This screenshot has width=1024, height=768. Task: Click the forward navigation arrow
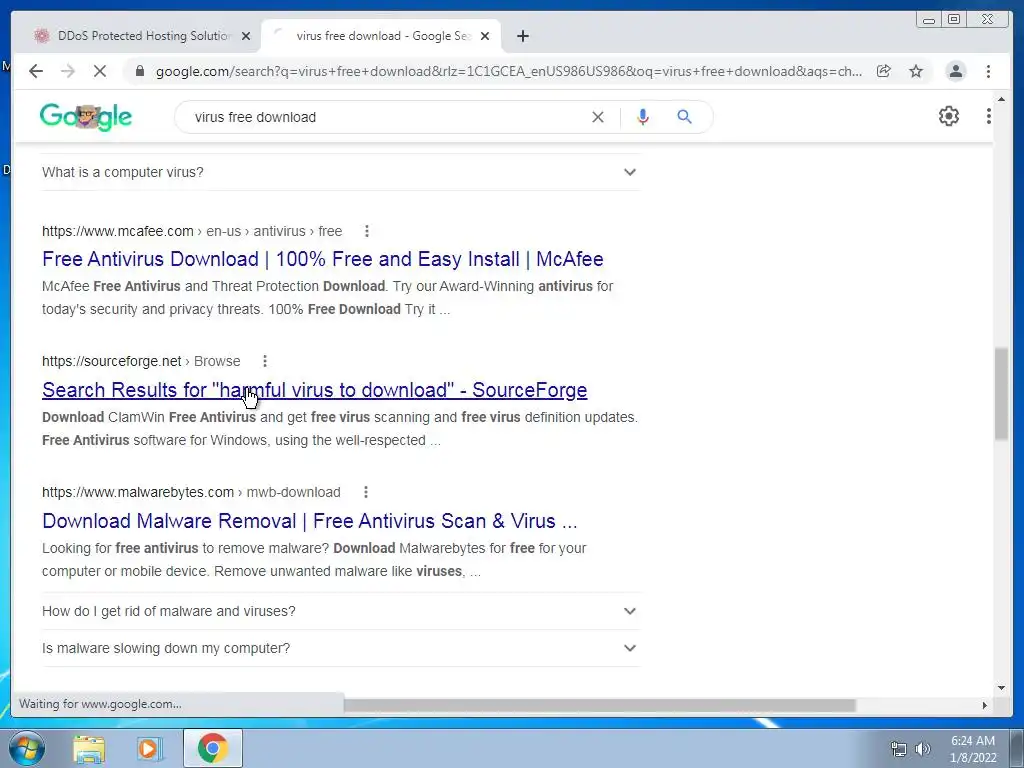click(x=68, y=71)
